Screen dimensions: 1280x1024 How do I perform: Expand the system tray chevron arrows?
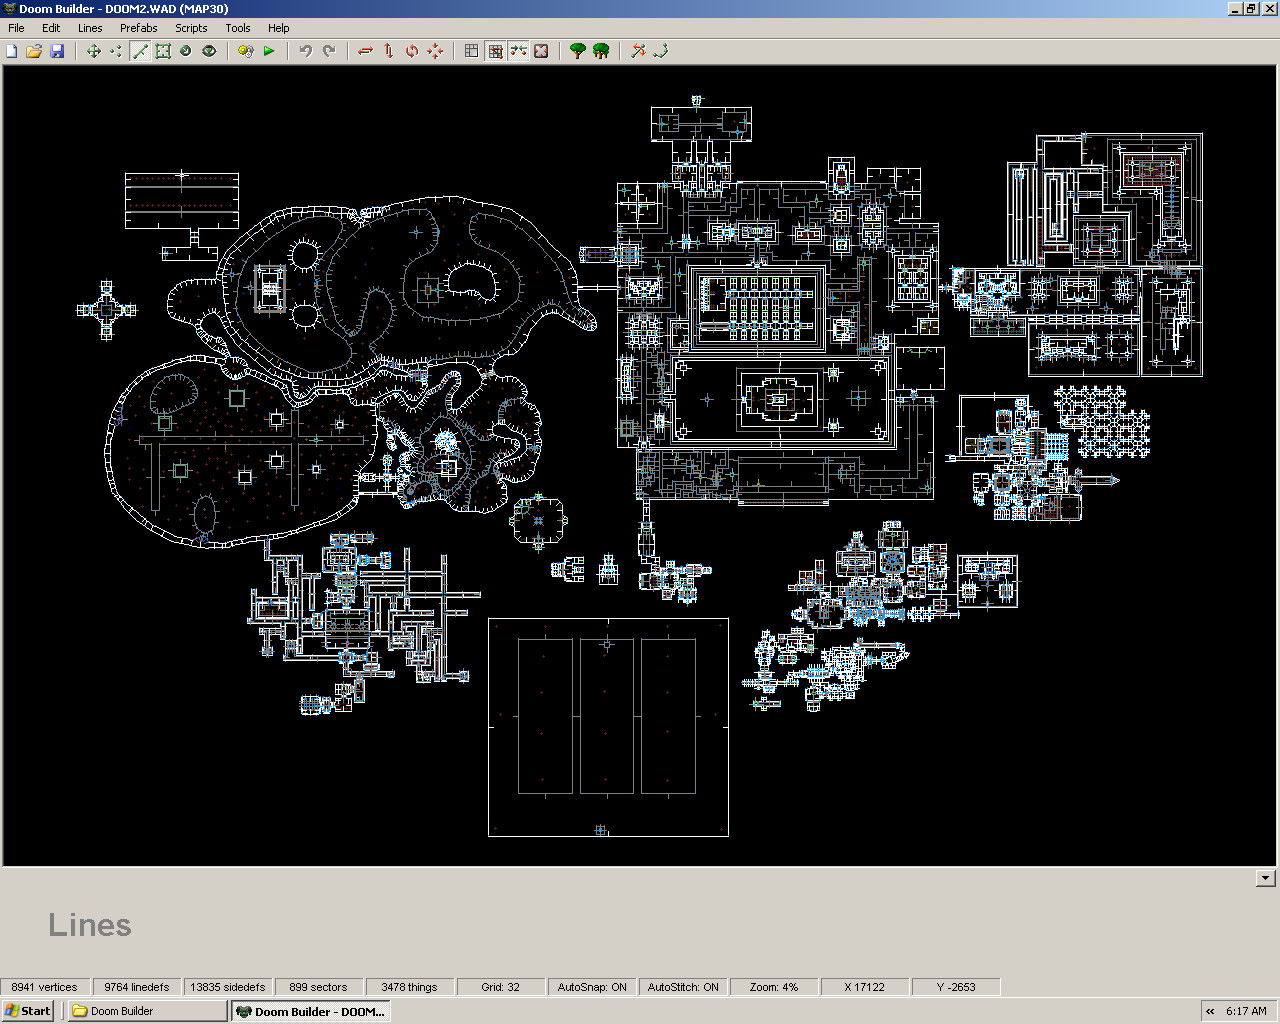[x=1210, y=1011]
